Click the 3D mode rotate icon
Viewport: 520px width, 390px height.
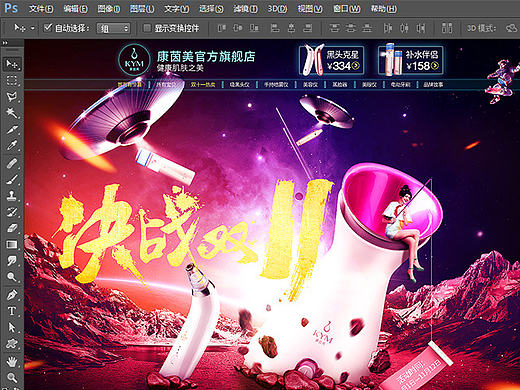(512, 28)
